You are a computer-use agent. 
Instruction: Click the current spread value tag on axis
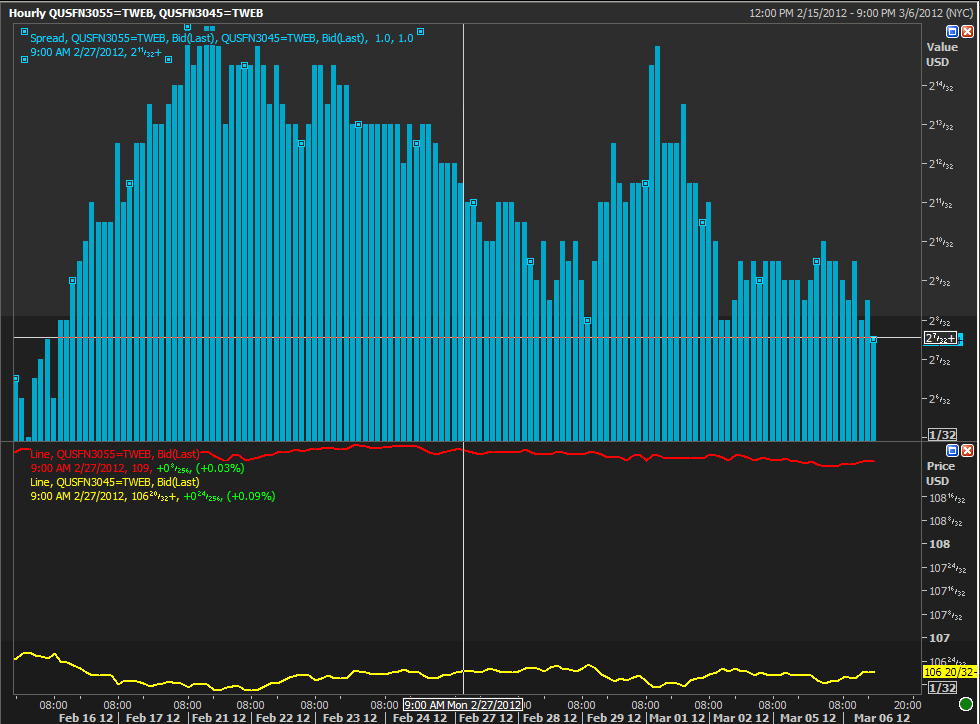(x=940, y=338)
